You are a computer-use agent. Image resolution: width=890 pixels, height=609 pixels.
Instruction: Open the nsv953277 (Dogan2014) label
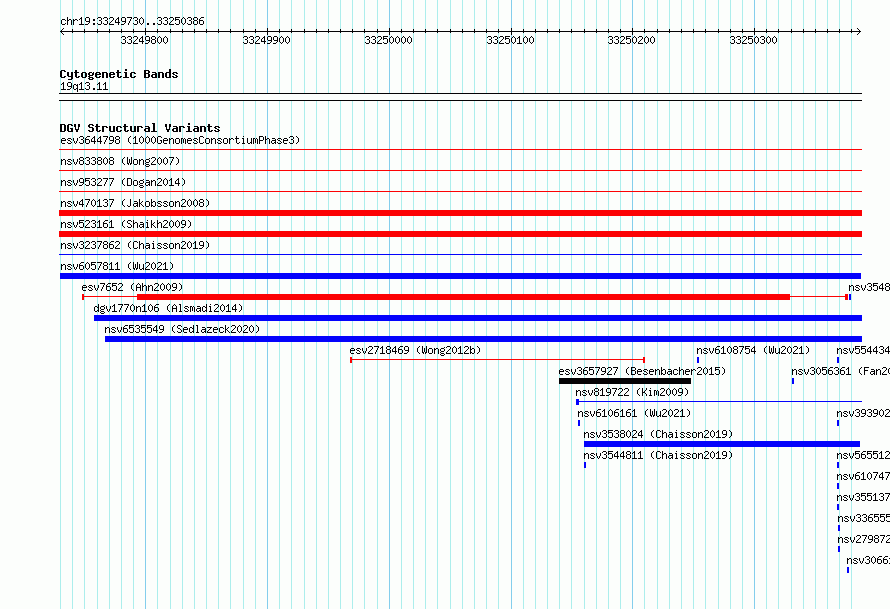point(123,182)
